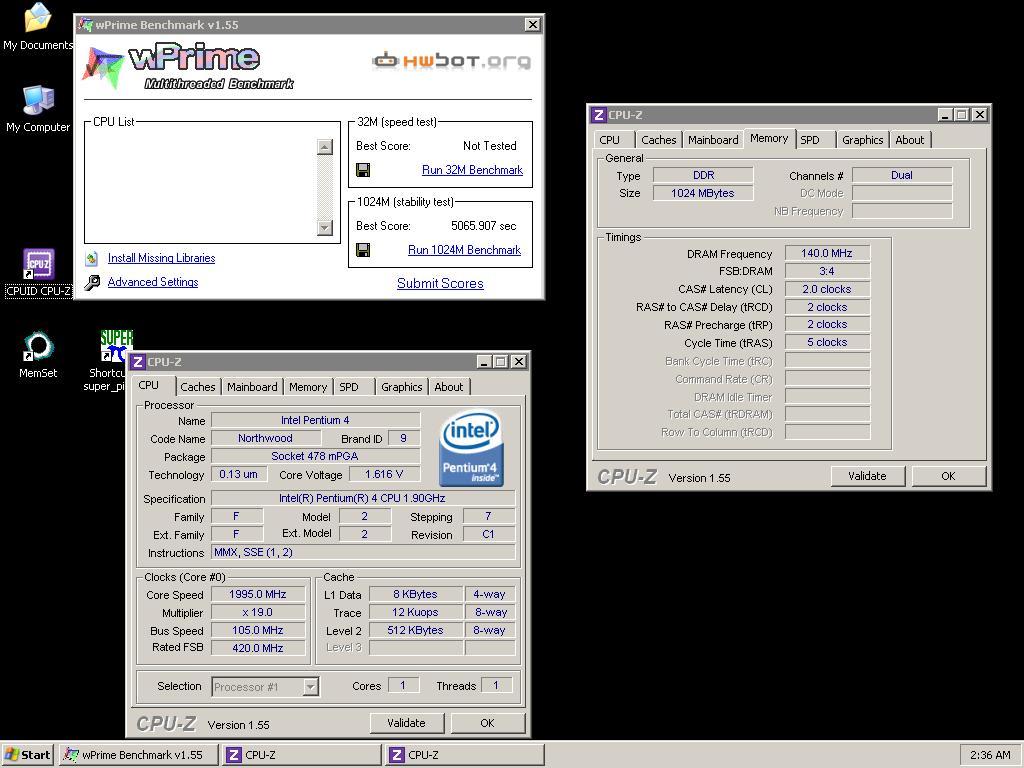Click OK in the CPU-Z Memory window
The height and width of the screenshot is (768, 1024).
(x=948, y=476)
